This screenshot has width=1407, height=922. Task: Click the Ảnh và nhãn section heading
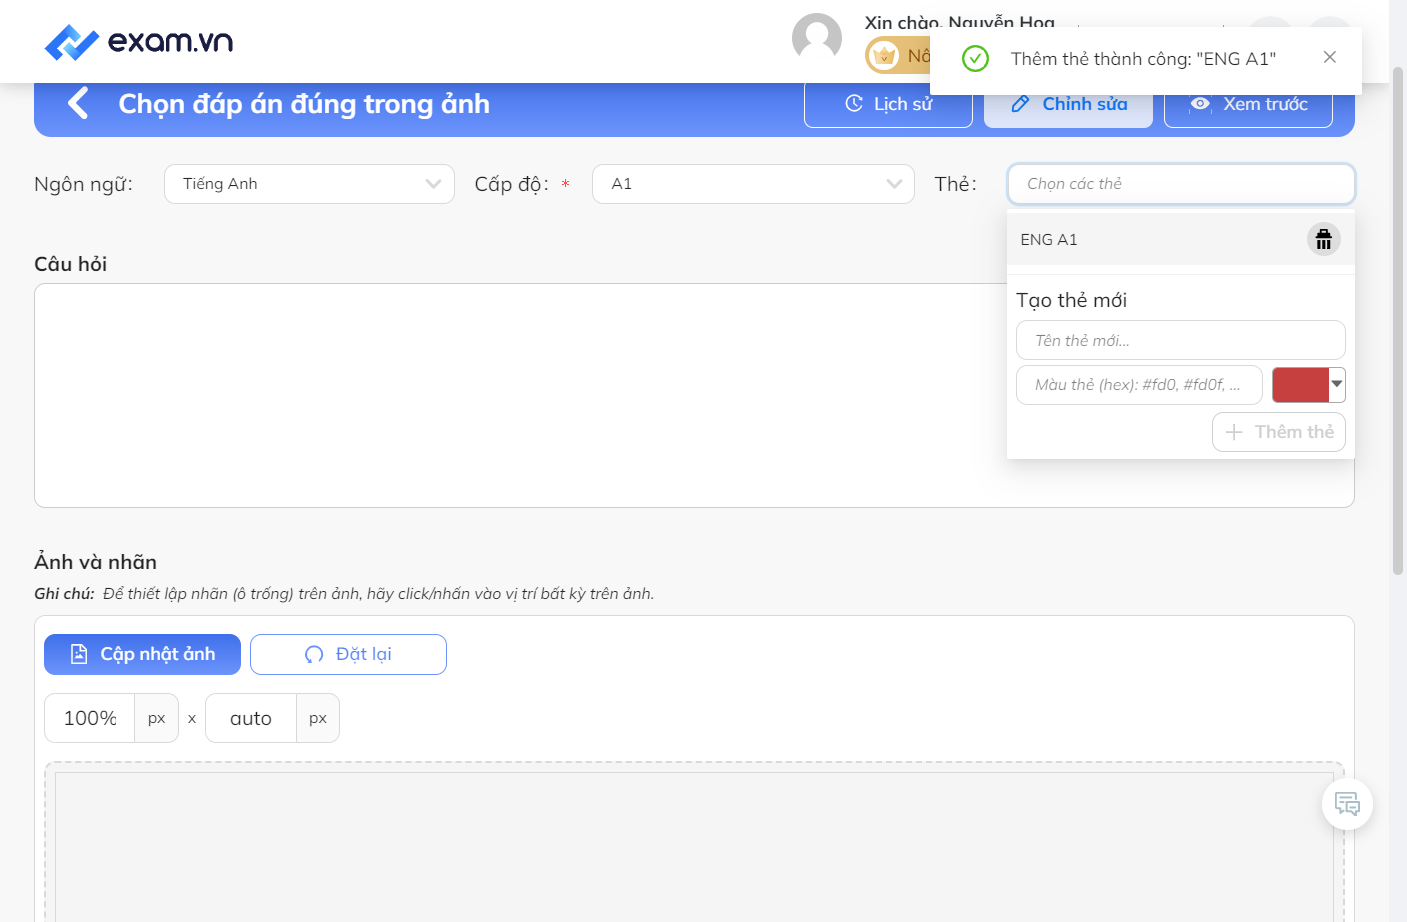click(96, 562)
